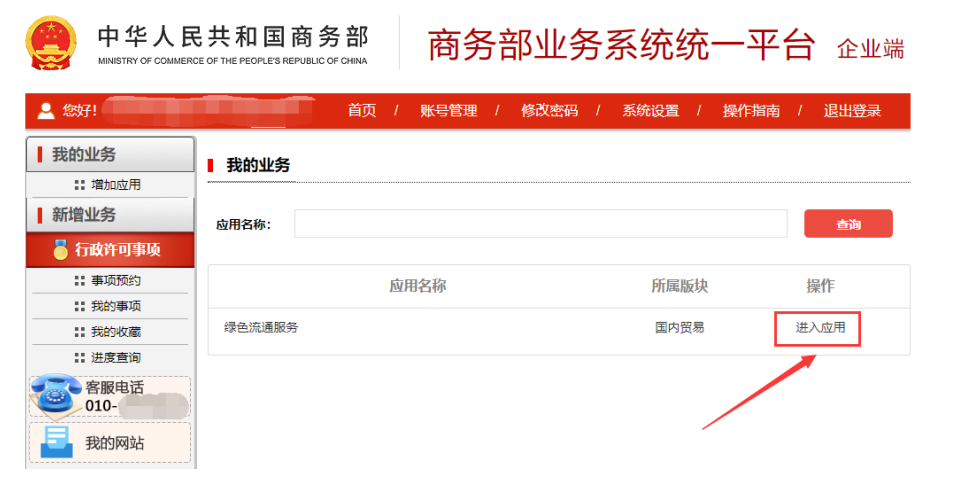Expand the 我的业务 sidebar section header
The height and width of the screenshot is (484, 960).
(110, 154)
